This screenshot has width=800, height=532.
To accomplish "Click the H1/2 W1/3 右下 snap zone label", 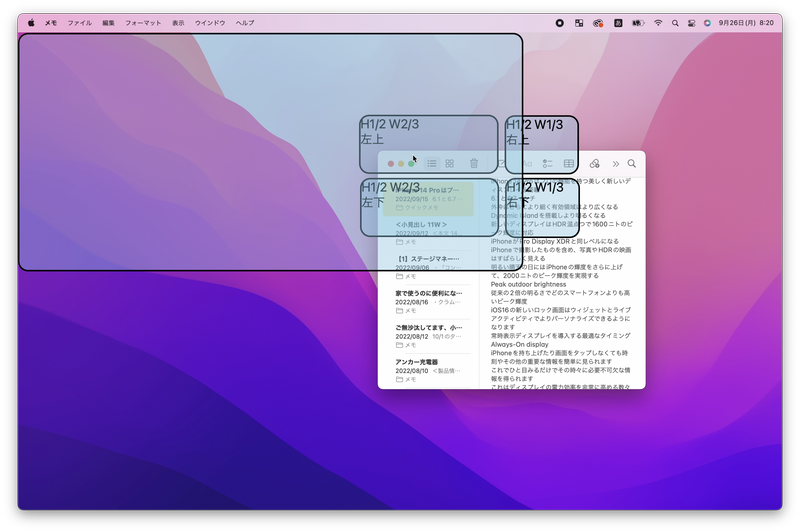I will coord(535,194).
